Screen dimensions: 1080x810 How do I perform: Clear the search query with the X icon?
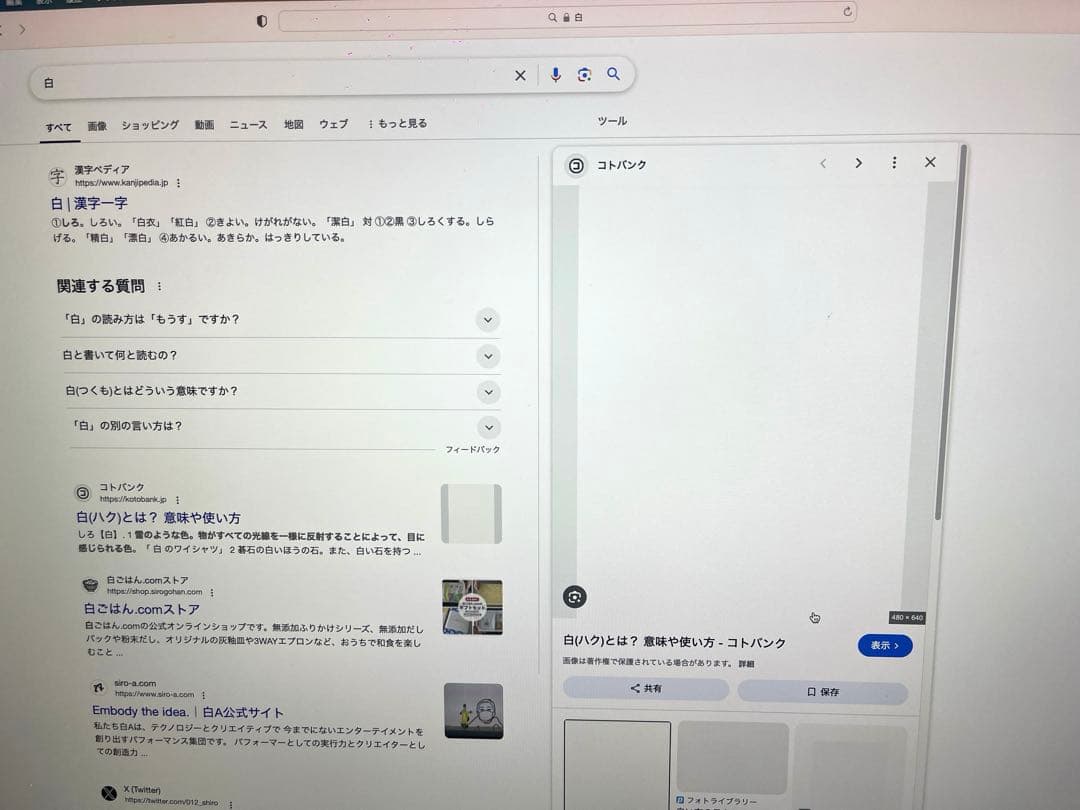[x=520, y=75]
